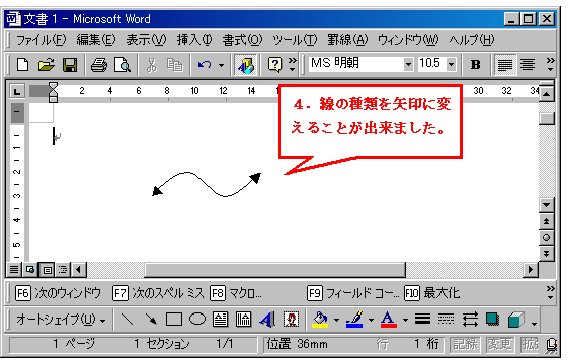Open the 書式 menu
The image size is (574, 364).
click(x=242, y=40)
